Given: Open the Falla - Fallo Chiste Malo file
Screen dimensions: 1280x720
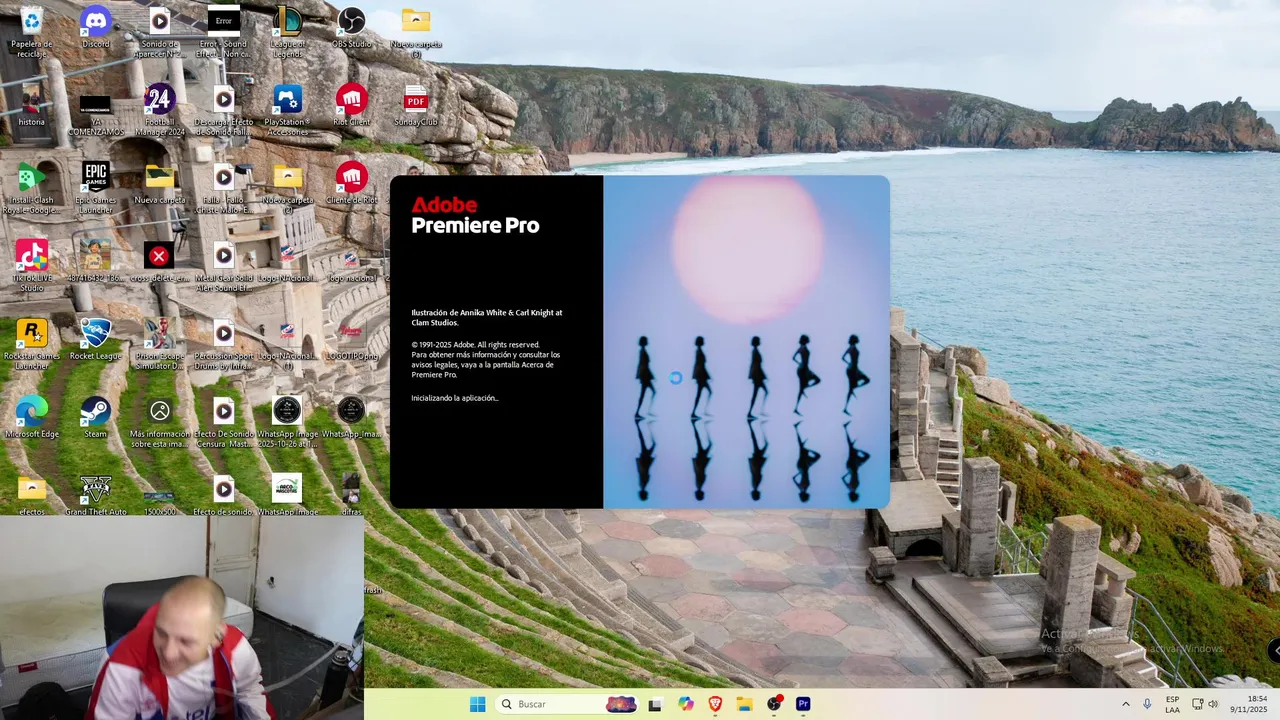Looking at the screenshot, I should (223, 188).
